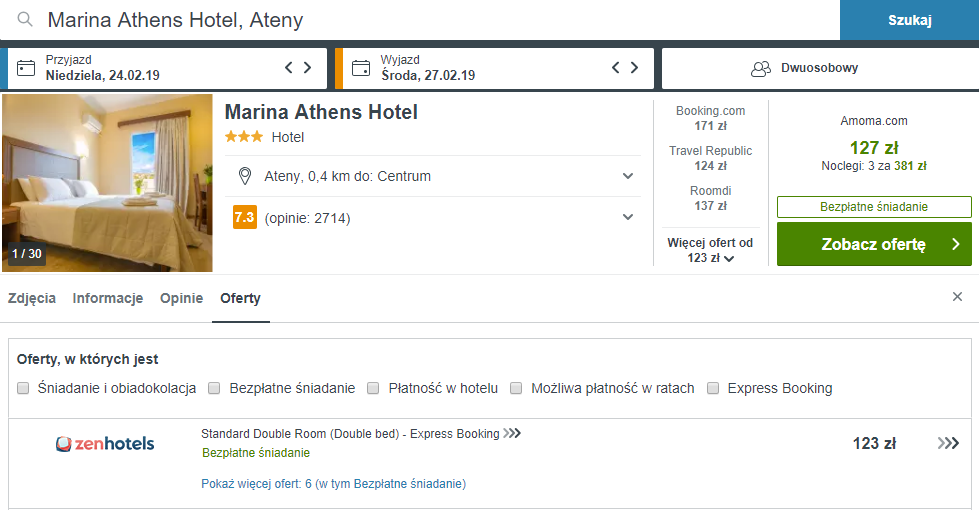Expand the opinie reviews chevron

(628, 217)
